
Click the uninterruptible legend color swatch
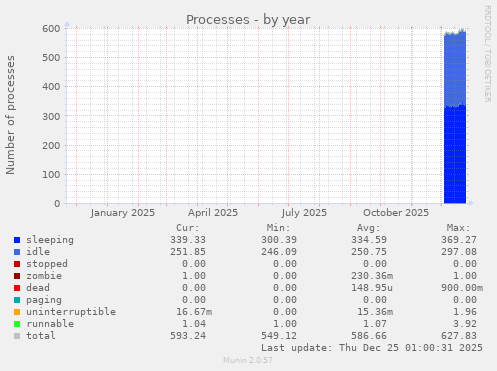pyautogui.click(x=17, y=312)
